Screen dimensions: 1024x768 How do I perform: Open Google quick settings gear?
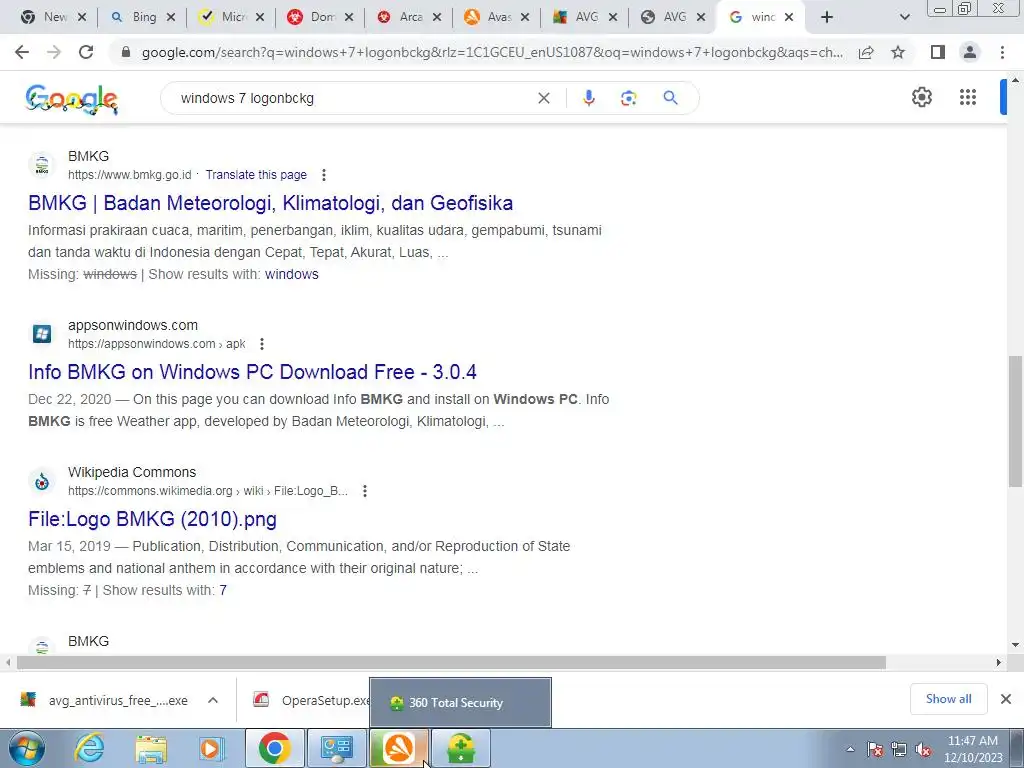pyautogui.click(x=921, y=97)
